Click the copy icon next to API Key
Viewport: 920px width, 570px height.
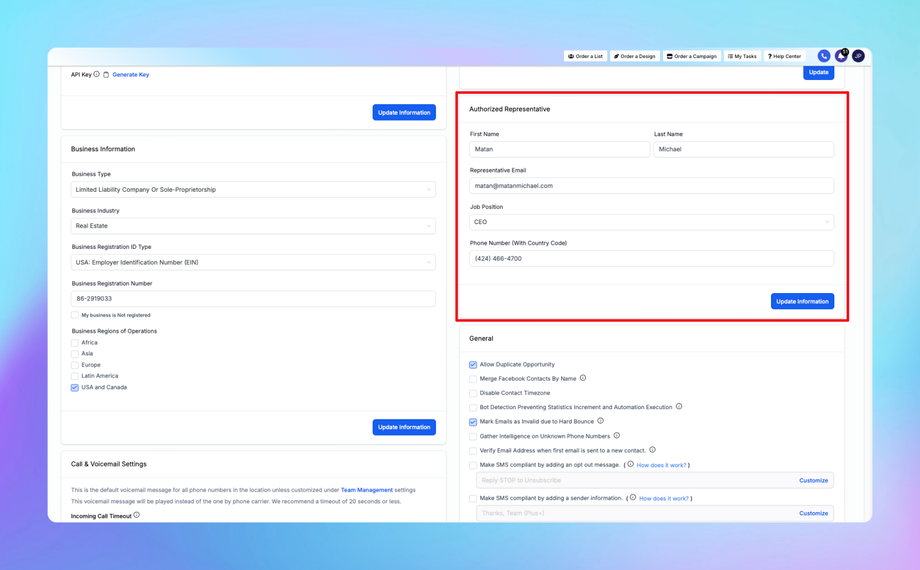point(106,75)
